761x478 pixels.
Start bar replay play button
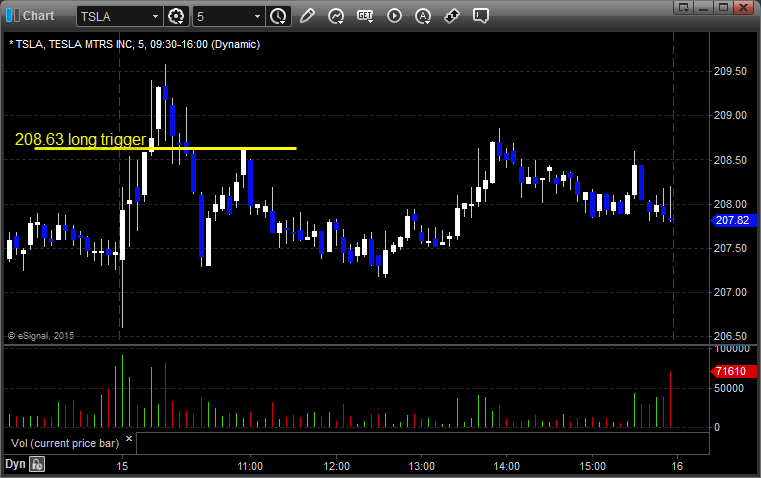click(394, 16)
